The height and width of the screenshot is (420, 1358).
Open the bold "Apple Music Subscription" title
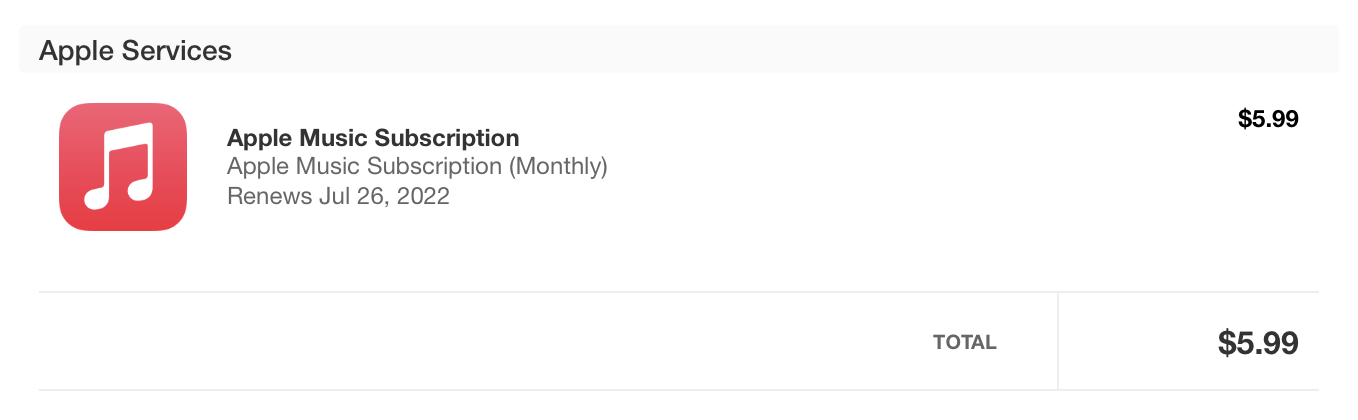[x=373, y=138]
